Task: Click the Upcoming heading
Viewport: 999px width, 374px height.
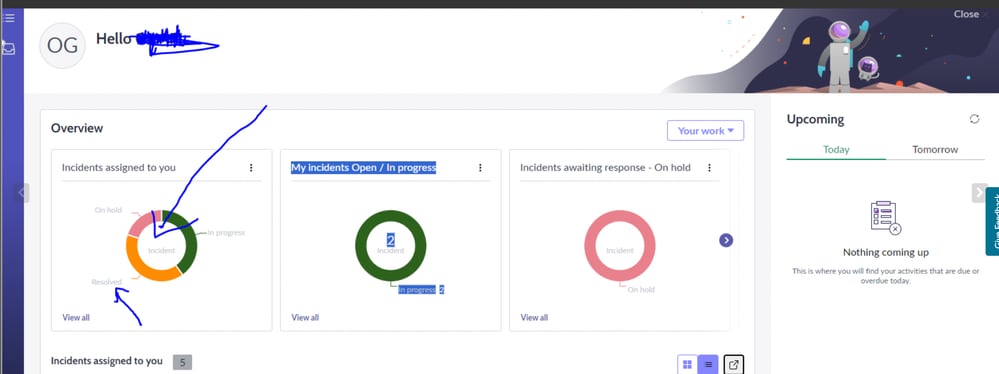Action: coord(815,119)
